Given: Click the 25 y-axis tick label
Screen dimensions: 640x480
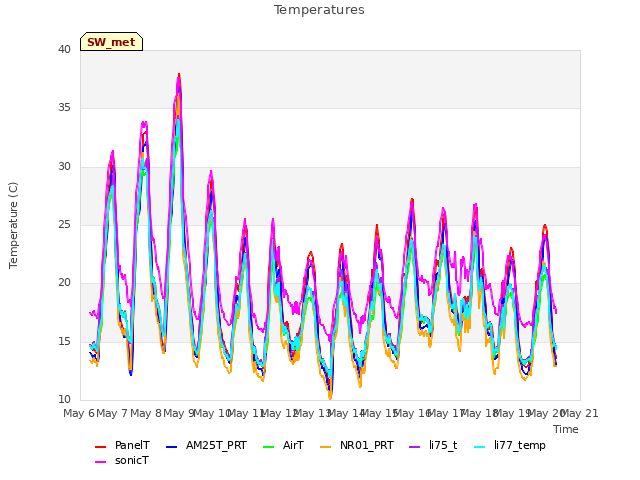Looking at the screenshot, I should (x=64, y=224).
